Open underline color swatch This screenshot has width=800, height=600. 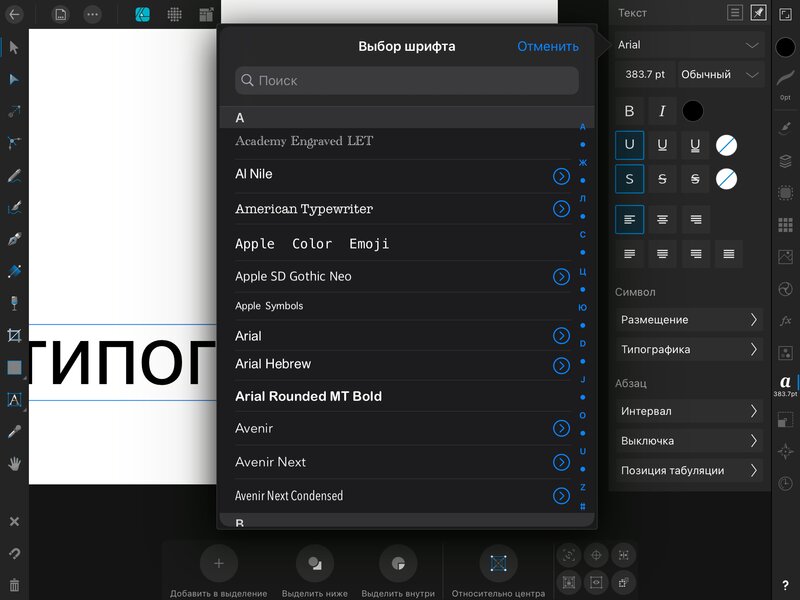pos(726,145)
